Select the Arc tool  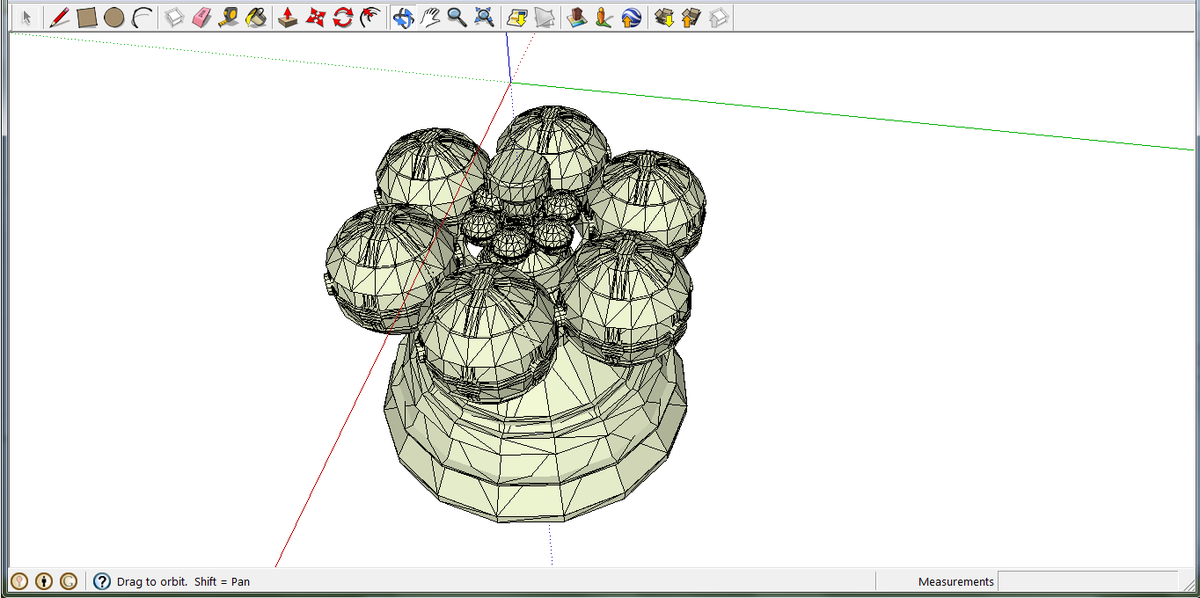point(142,17)
